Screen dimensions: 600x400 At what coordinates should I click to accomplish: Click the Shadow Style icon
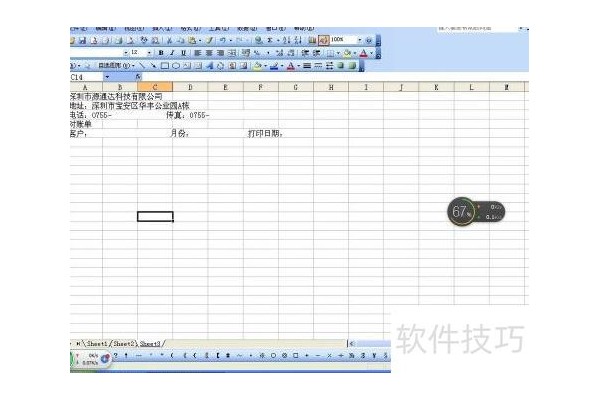click(341, 66)
